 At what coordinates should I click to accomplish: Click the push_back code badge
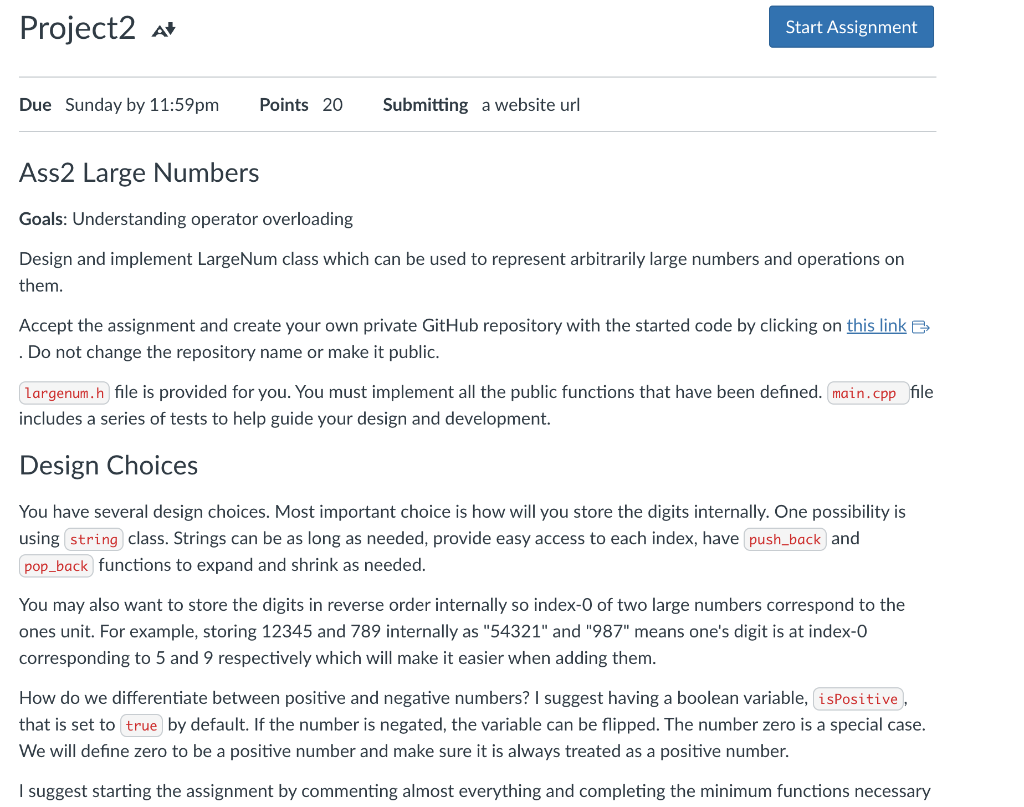tap(784, 539)
